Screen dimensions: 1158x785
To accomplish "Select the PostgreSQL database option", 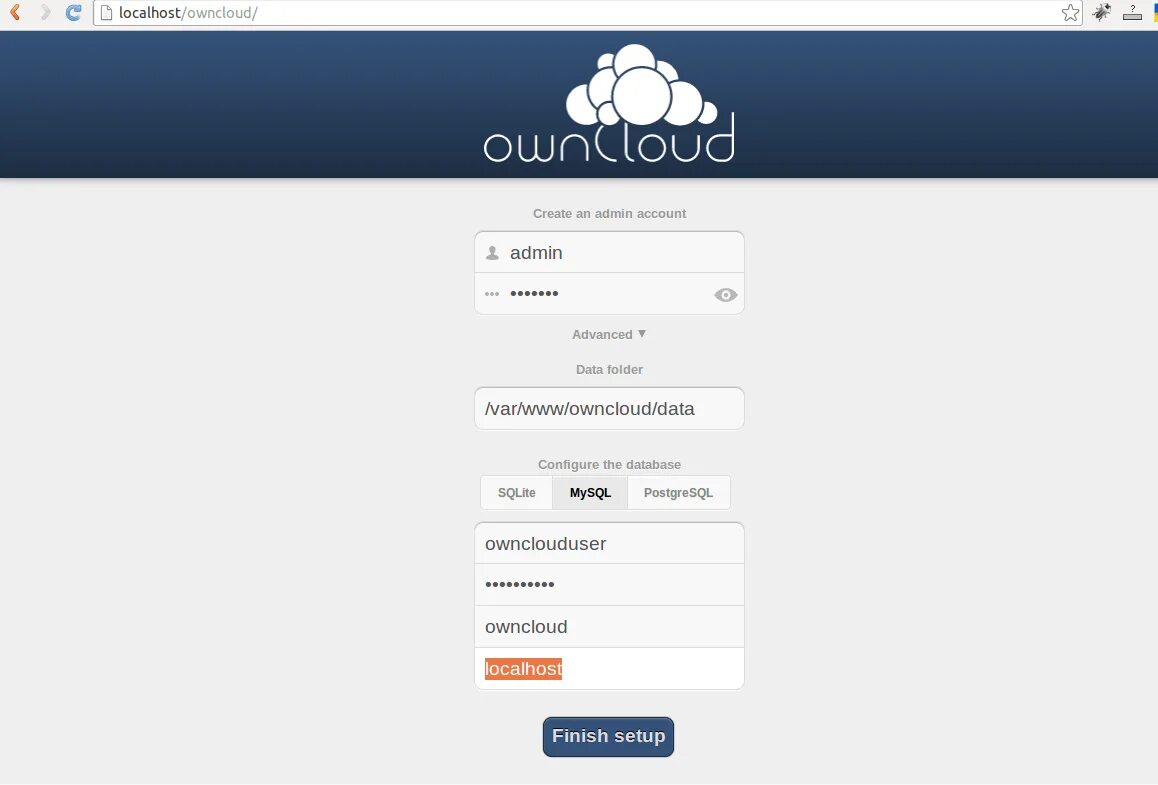I will 678,493.
